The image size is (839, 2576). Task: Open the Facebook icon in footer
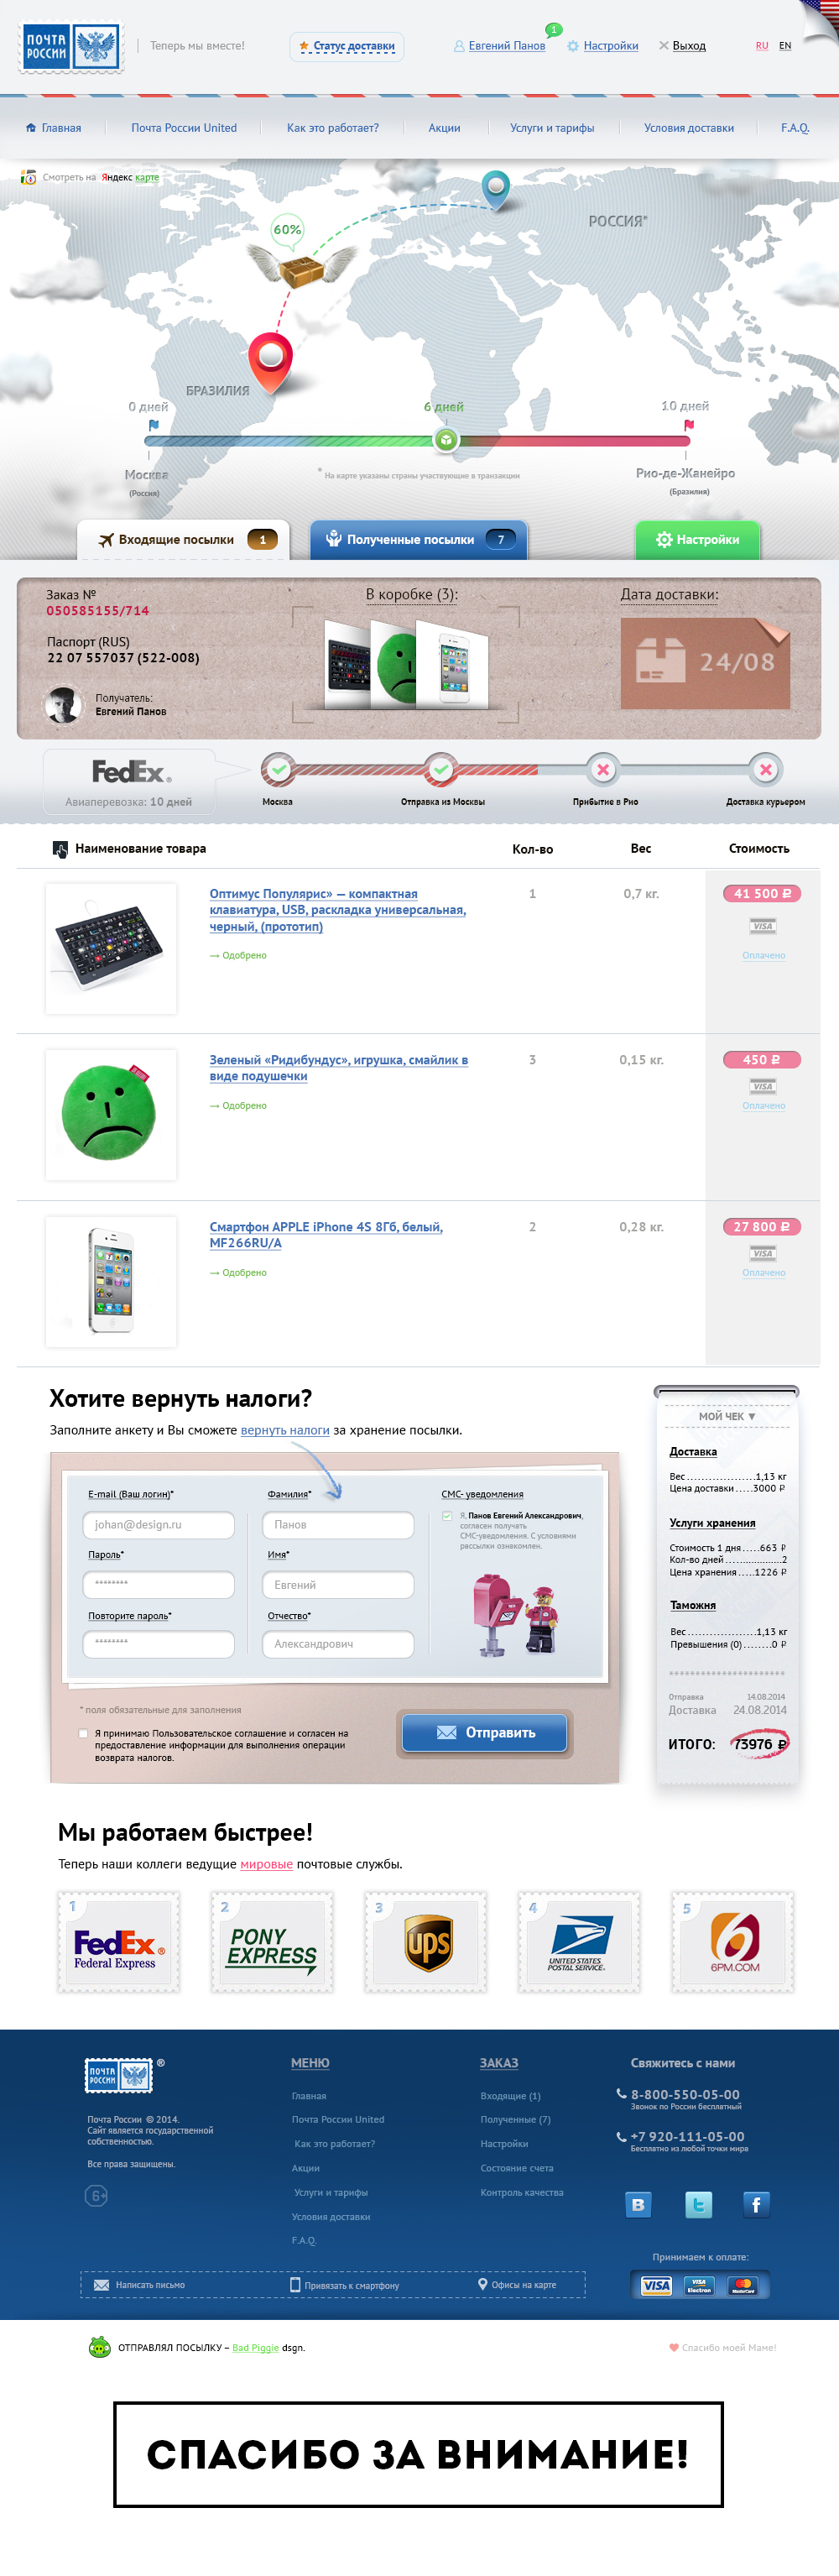click(756, 2204)
